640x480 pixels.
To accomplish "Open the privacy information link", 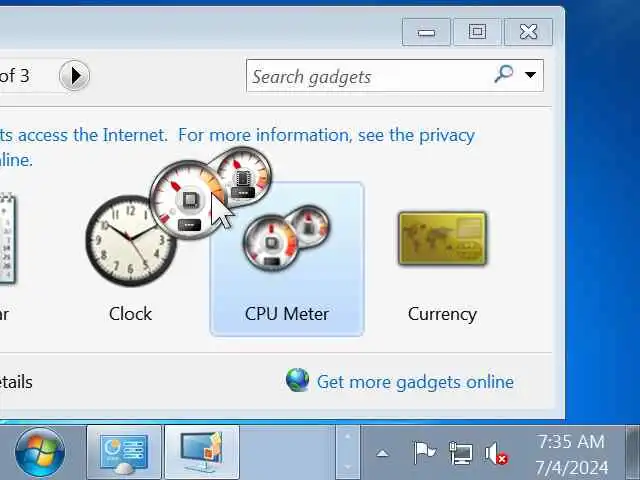I will point(326,135).
